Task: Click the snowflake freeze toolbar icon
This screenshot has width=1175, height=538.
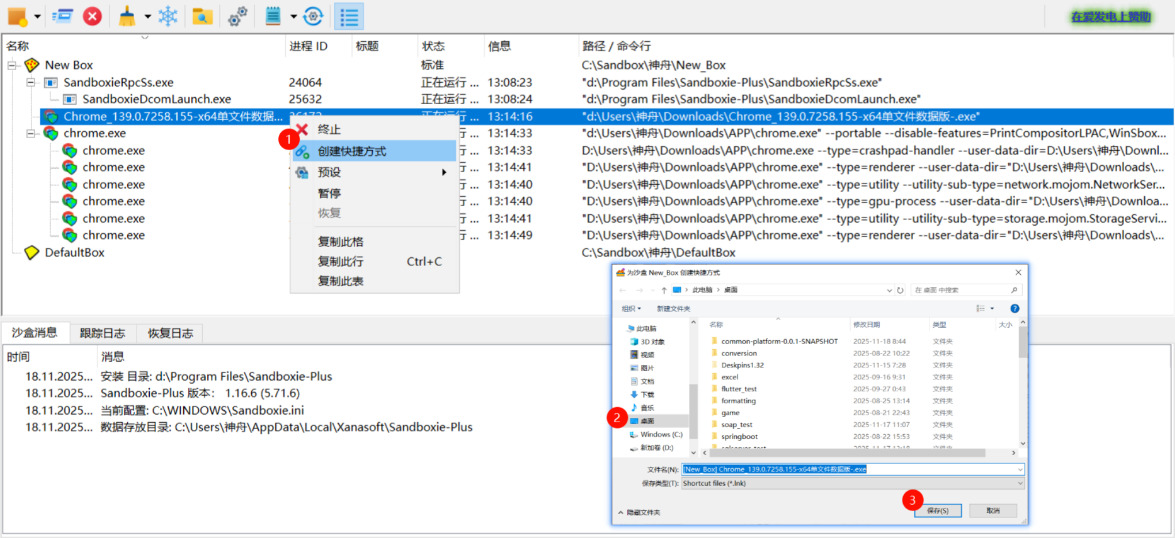Action: click(168, 16)
